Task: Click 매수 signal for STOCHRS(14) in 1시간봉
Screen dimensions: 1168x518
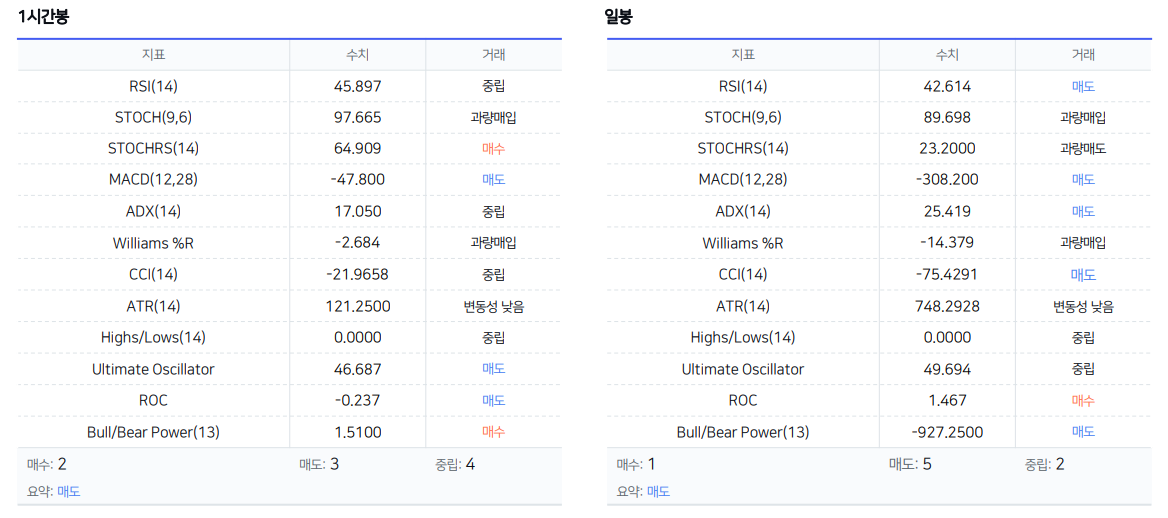Action: coord(493,149)
